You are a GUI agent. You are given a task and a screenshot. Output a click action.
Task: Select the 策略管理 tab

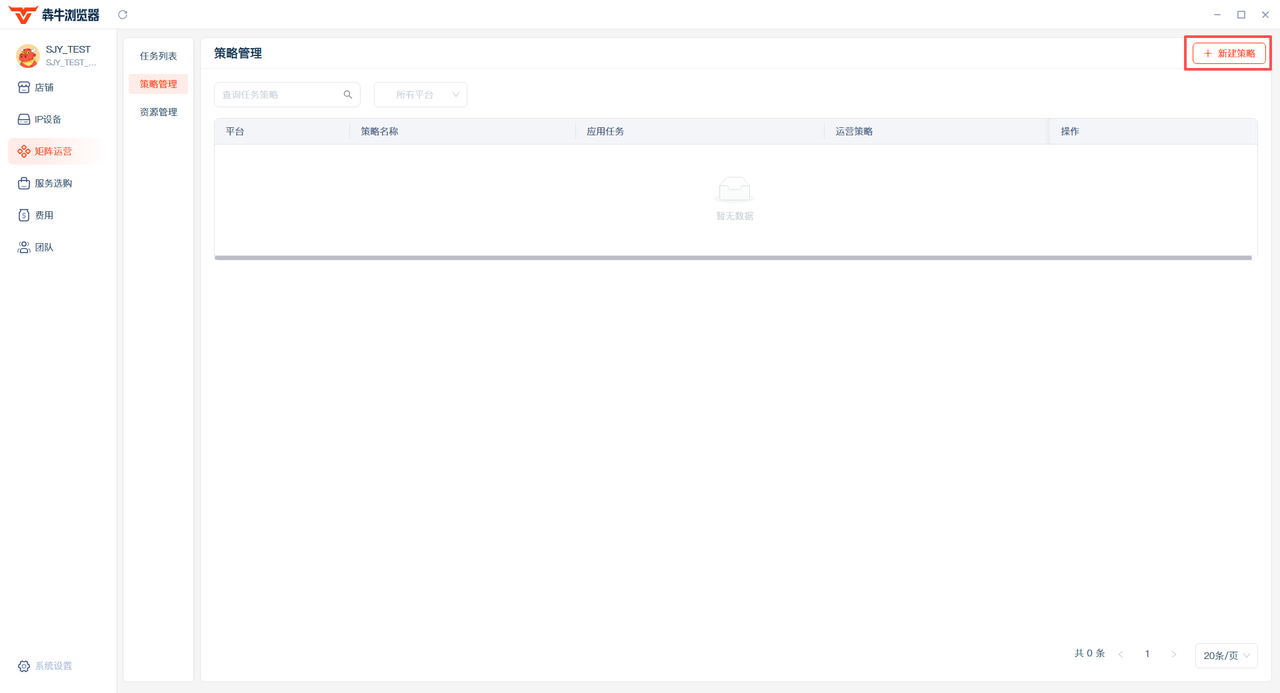pyautogui.click(x=158, y=84)
